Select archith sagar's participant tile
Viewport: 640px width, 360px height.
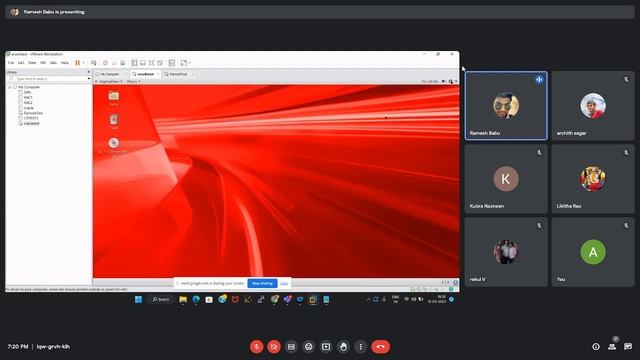(593, 106)
